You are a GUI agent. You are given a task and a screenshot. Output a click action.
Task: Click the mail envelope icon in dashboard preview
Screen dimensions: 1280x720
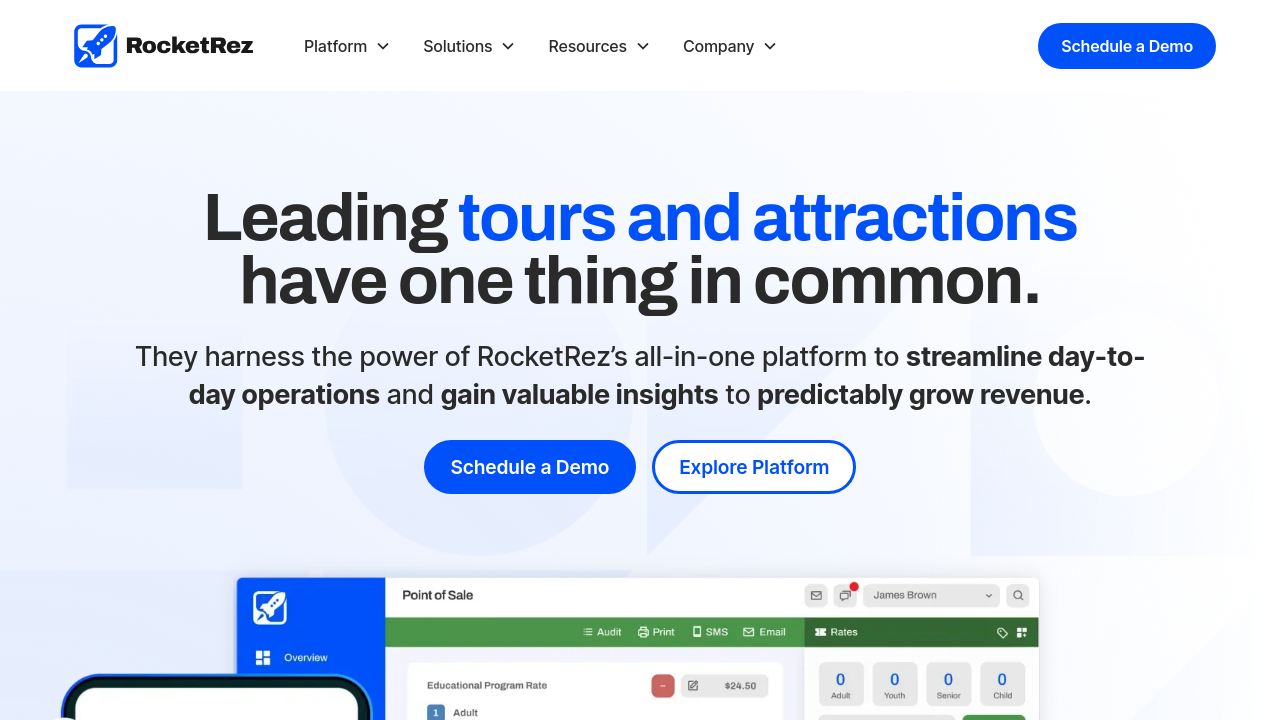click(816, 595)
